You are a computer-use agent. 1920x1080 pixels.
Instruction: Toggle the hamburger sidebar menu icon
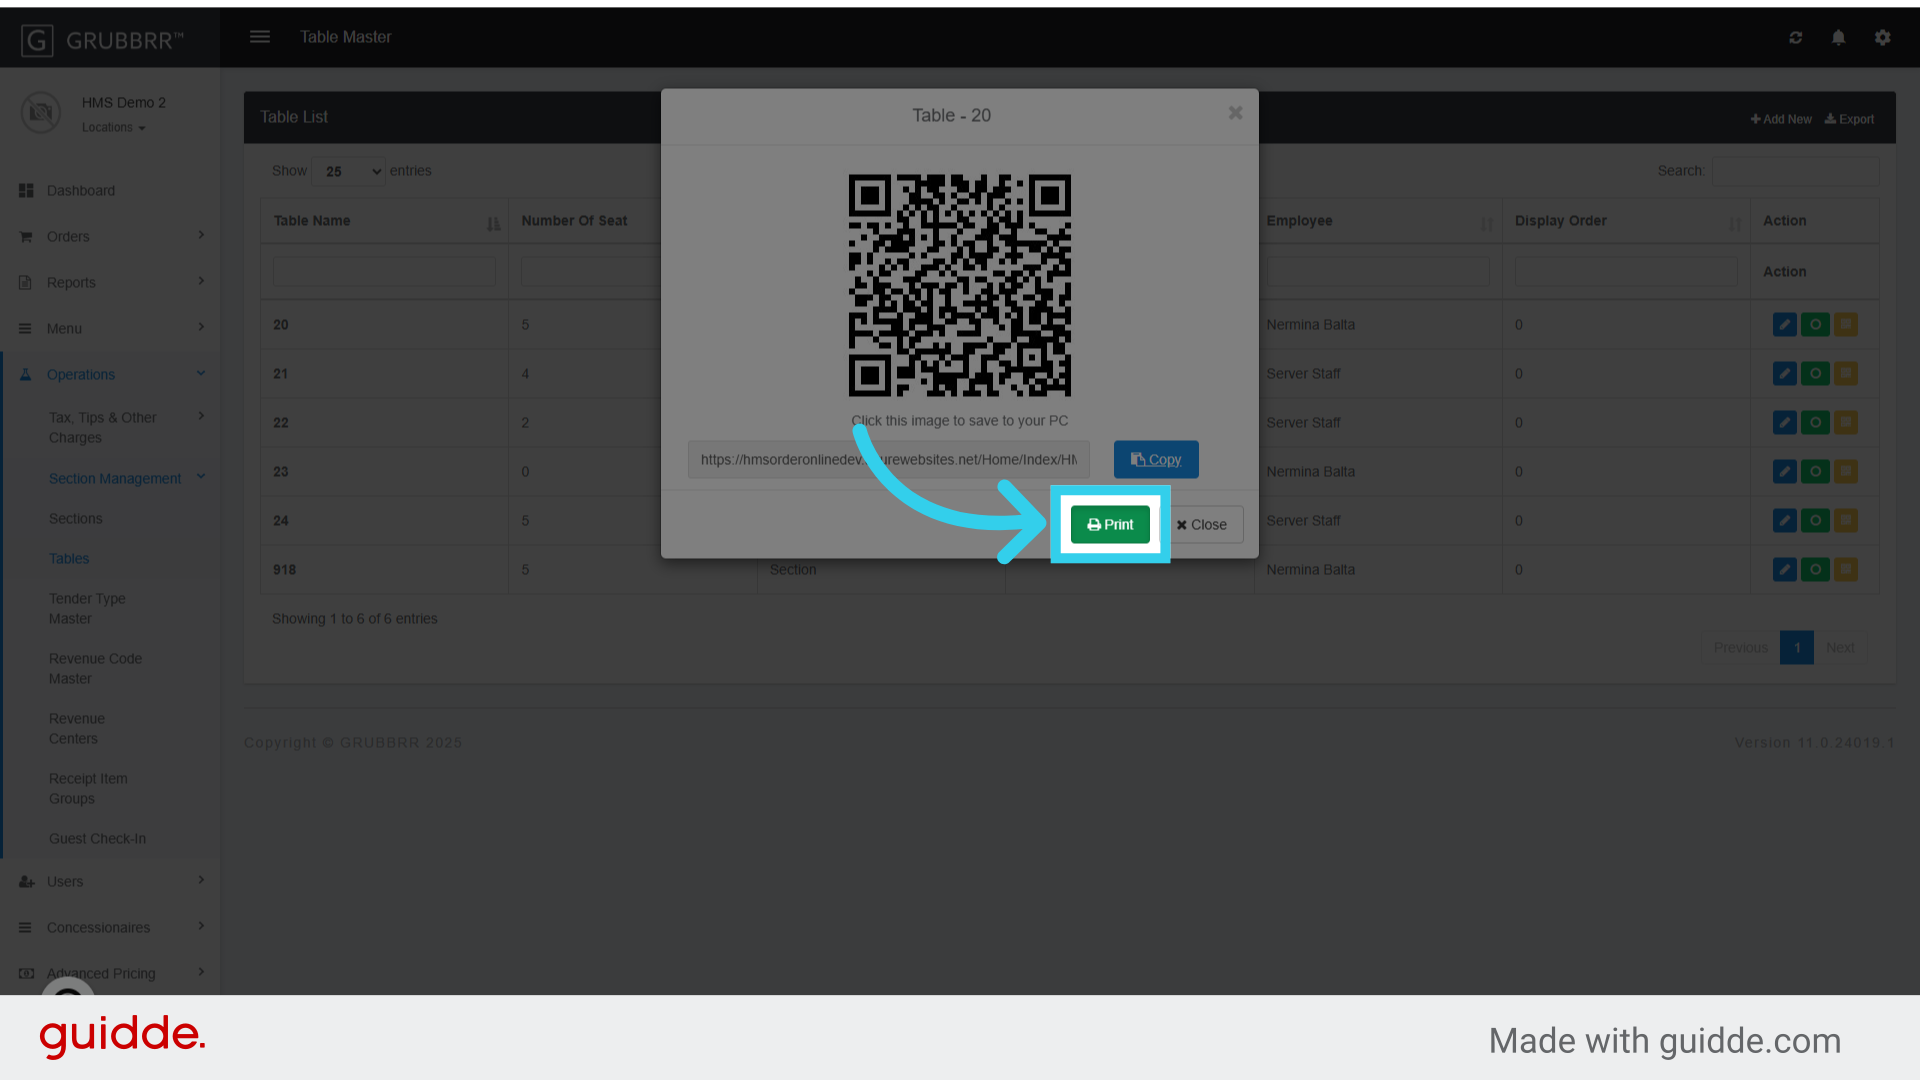260,37
